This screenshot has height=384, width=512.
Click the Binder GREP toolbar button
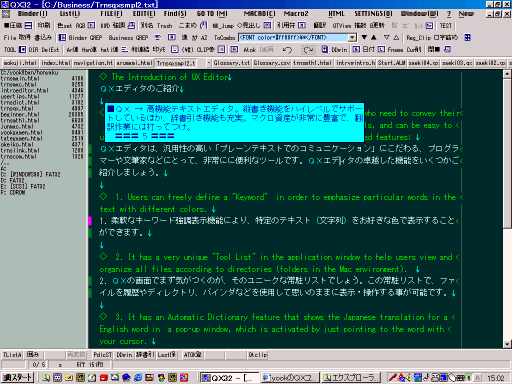coord(85,38)
